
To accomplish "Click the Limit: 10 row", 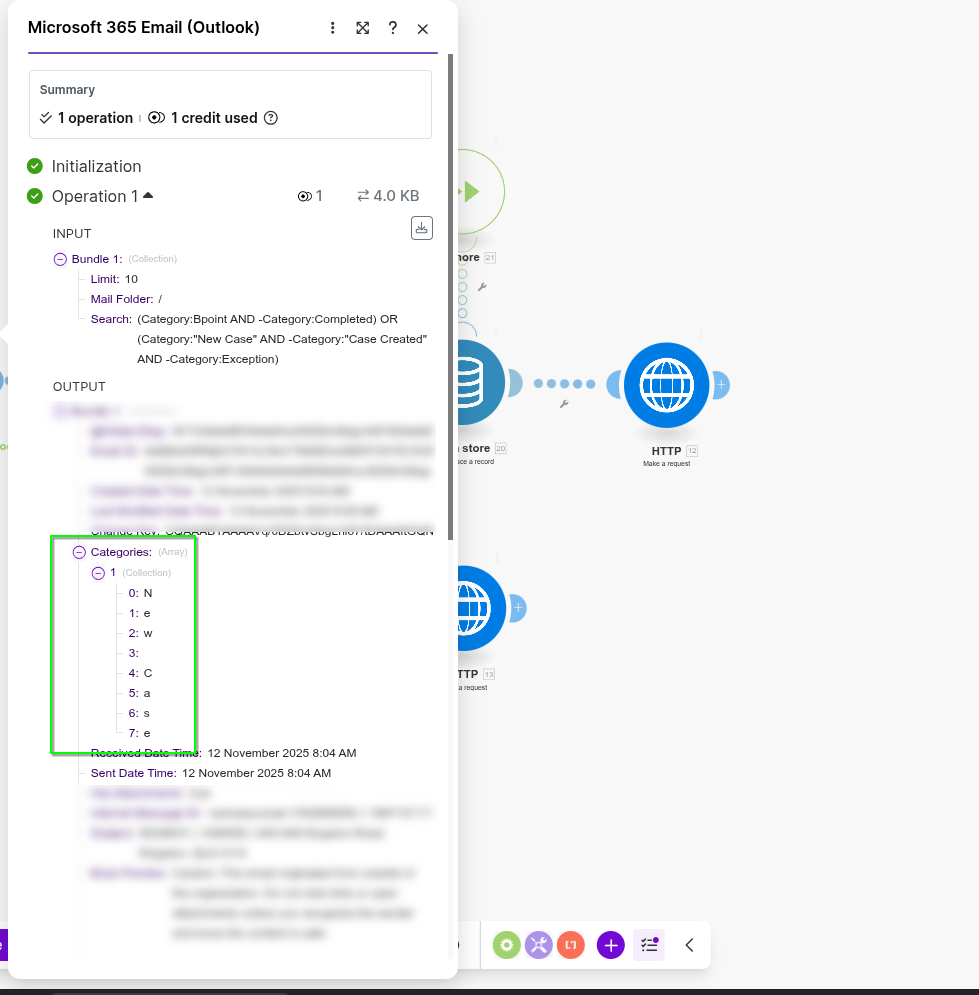I will [x=114, y=279].
